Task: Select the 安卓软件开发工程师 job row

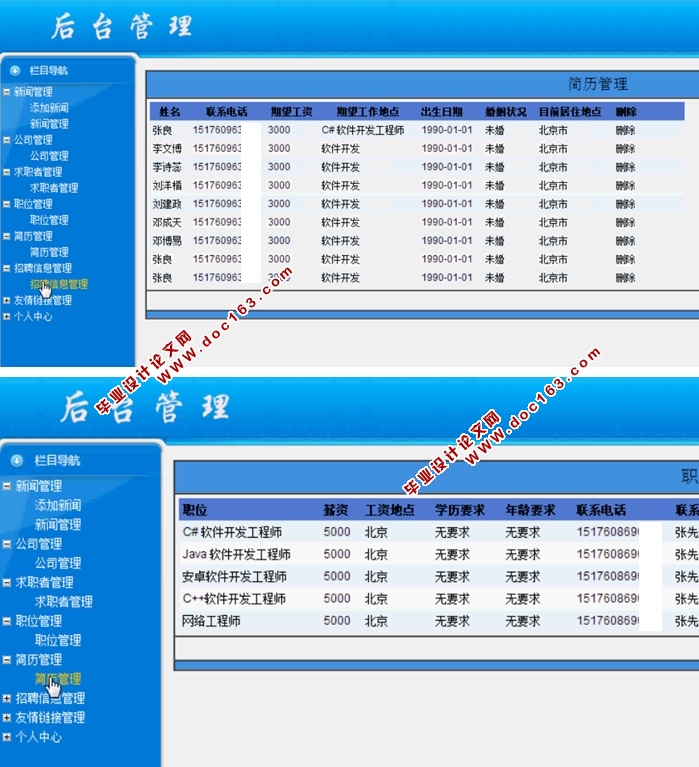Action: tap(439, 577)
